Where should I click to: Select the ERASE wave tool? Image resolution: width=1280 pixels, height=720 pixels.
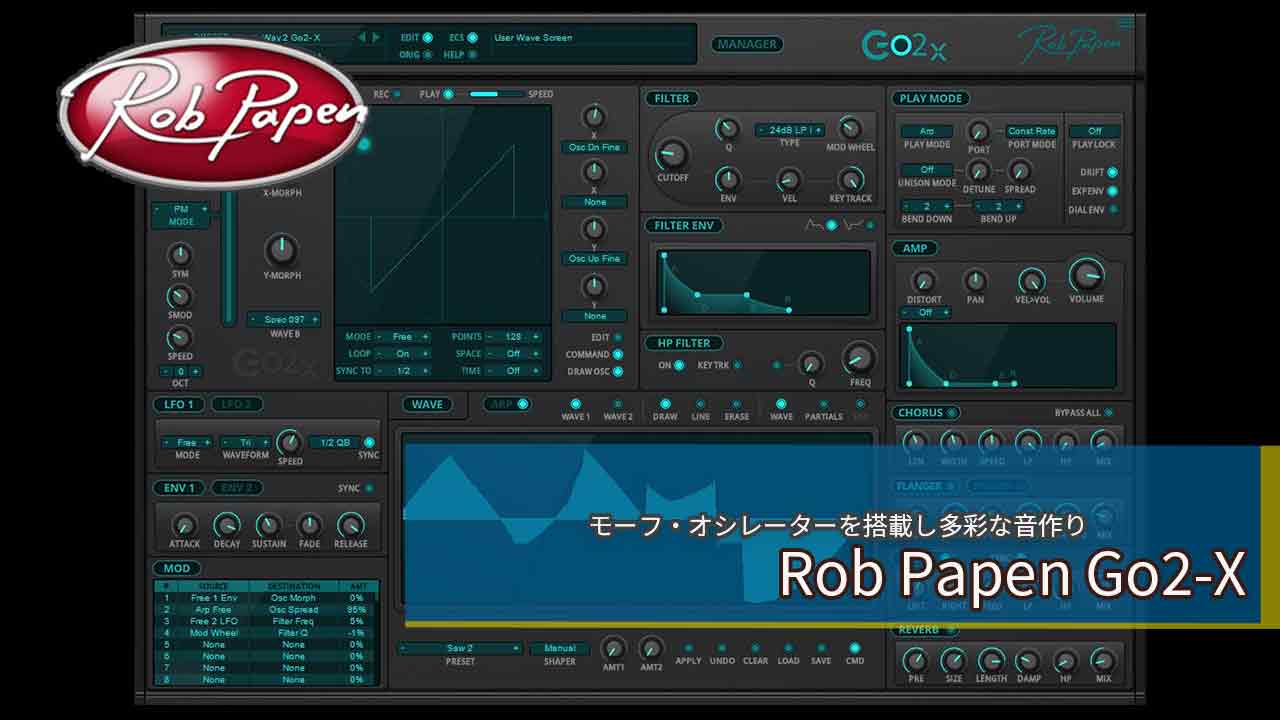(x=736, y=404)
